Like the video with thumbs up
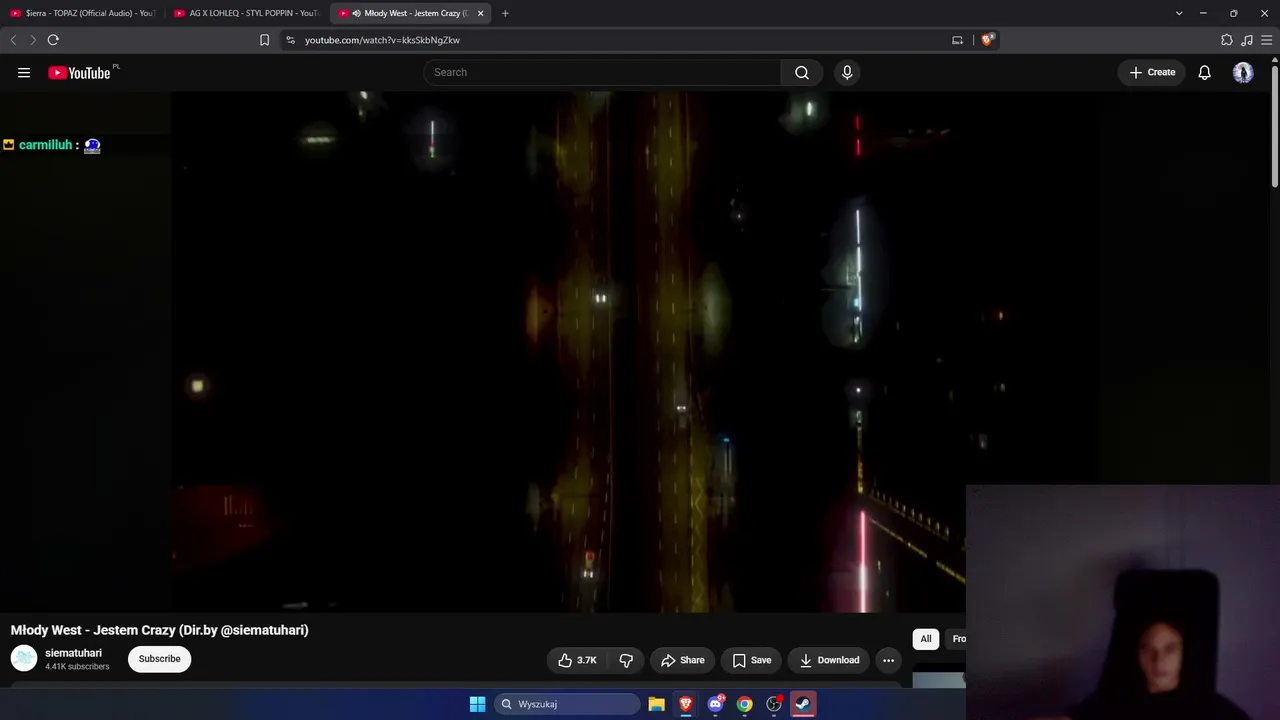The height and width of the screenshot is (720, 1280). [578, 660]
